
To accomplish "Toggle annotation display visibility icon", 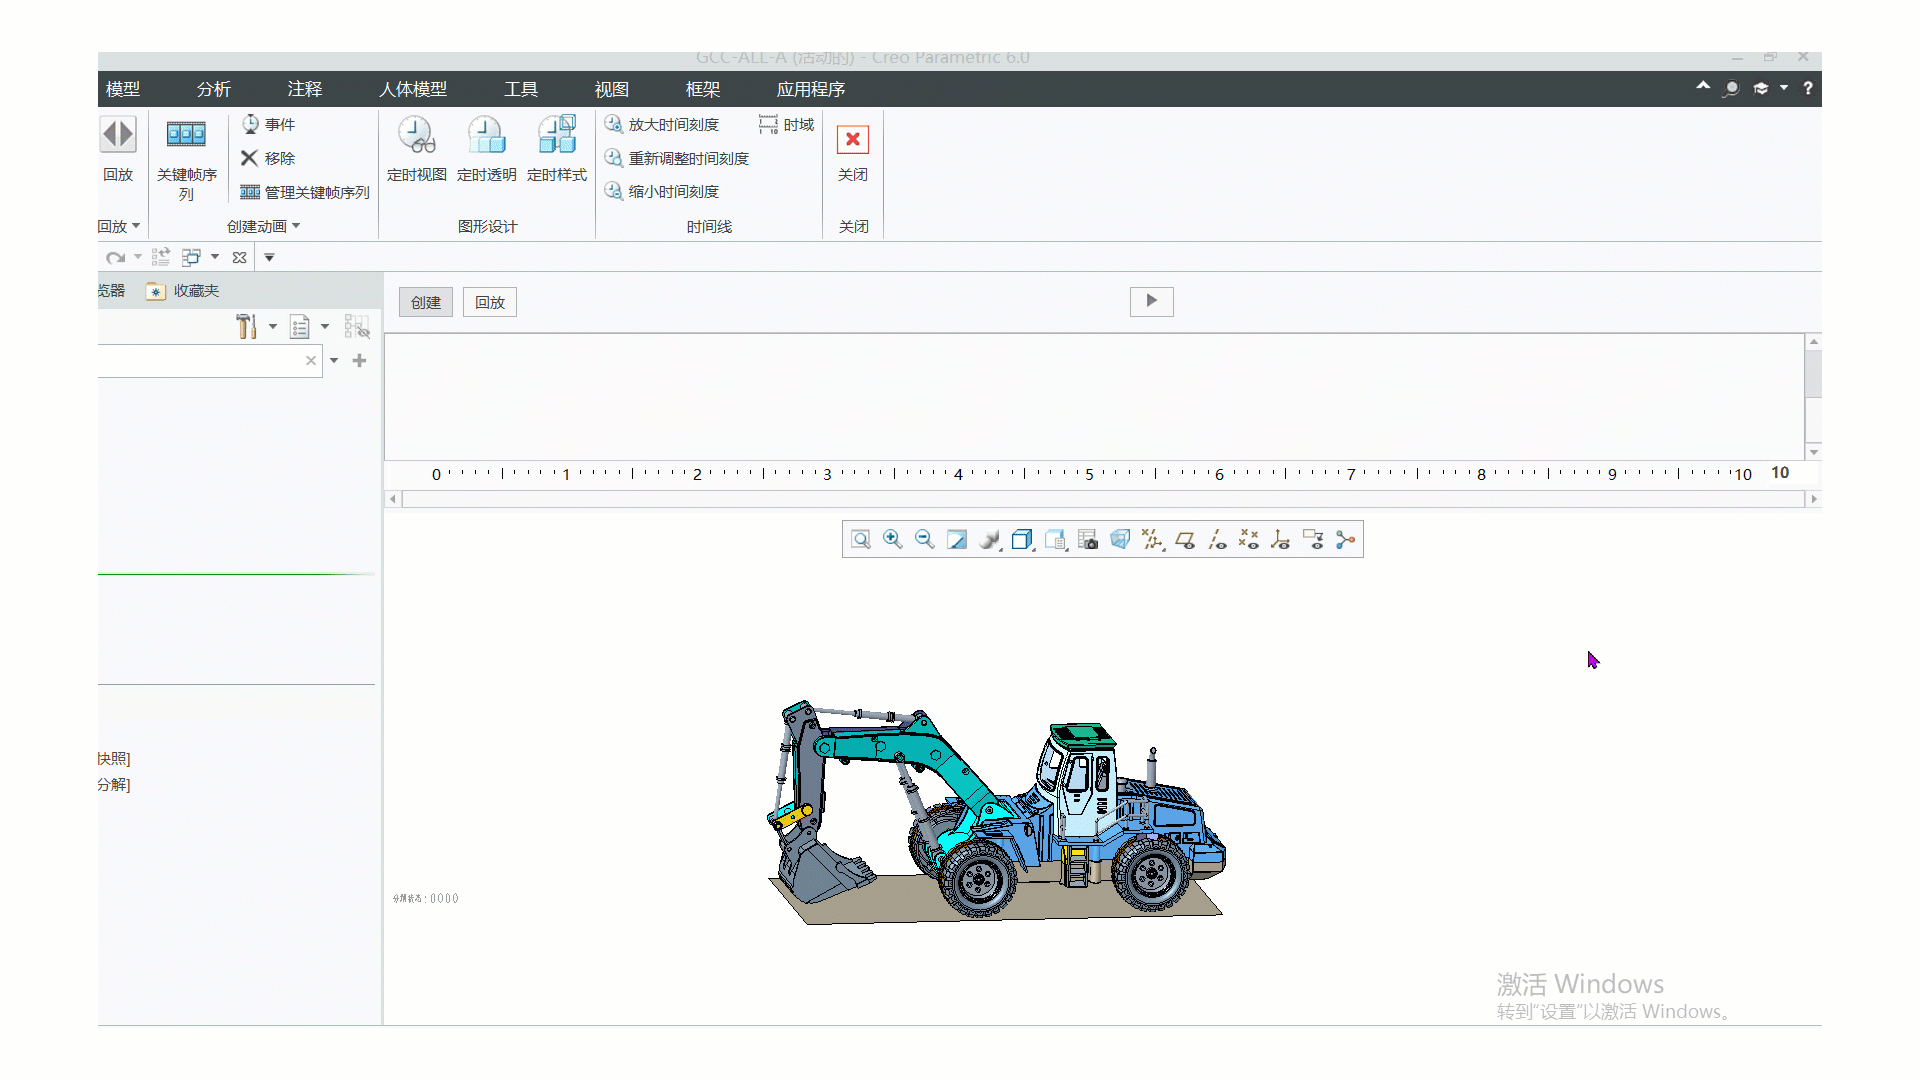I will tap(1314, 540).
